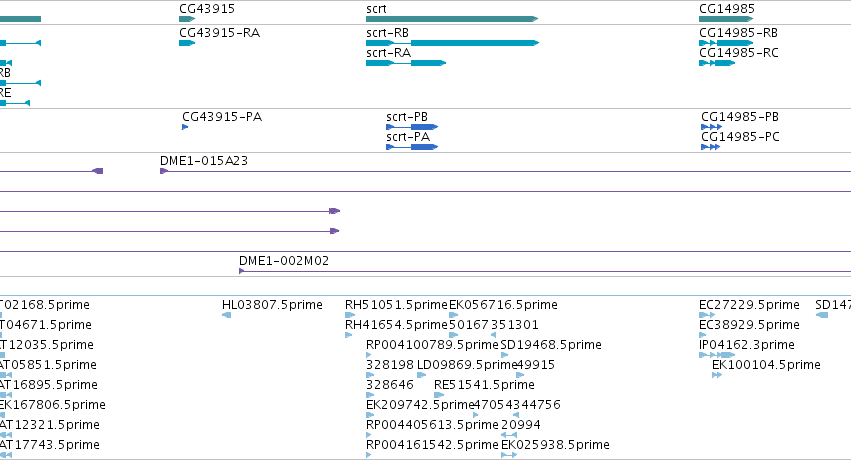Open the AT17743.5prime EST label
The width and height of the screenshot is (851, 460).
(x=50, y=445)
